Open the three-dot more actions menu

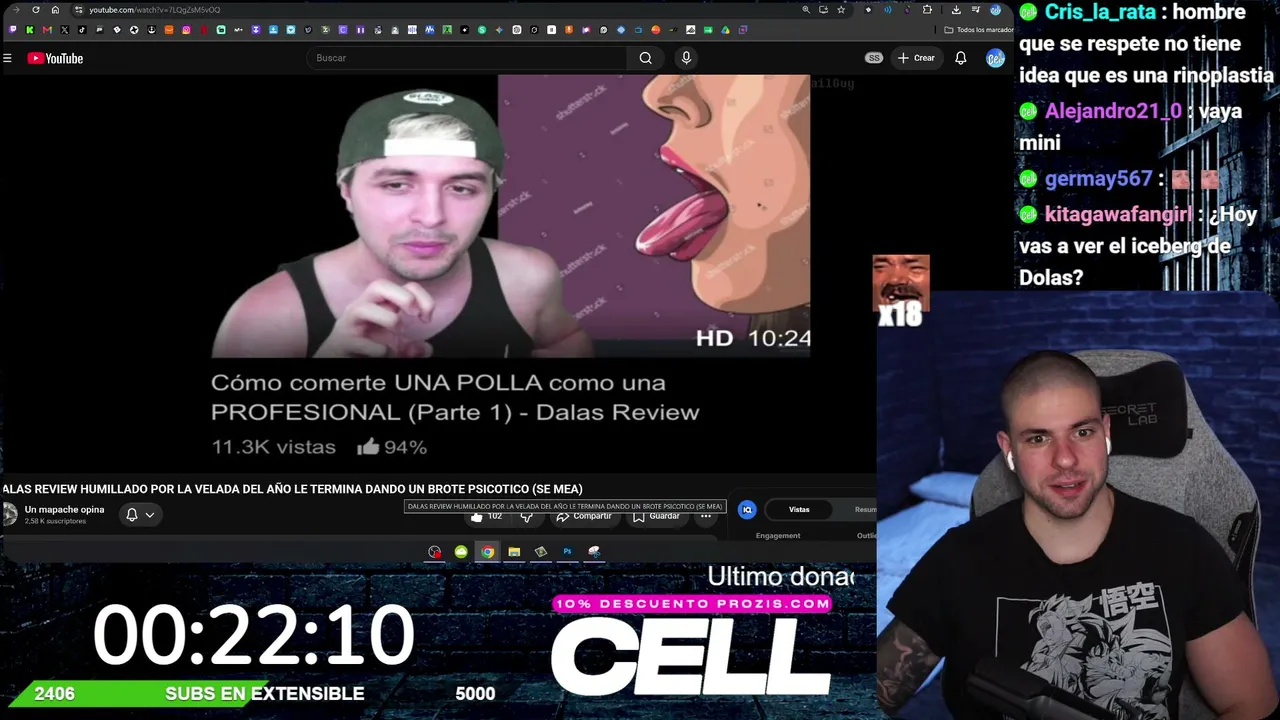[x=706, y=516]
